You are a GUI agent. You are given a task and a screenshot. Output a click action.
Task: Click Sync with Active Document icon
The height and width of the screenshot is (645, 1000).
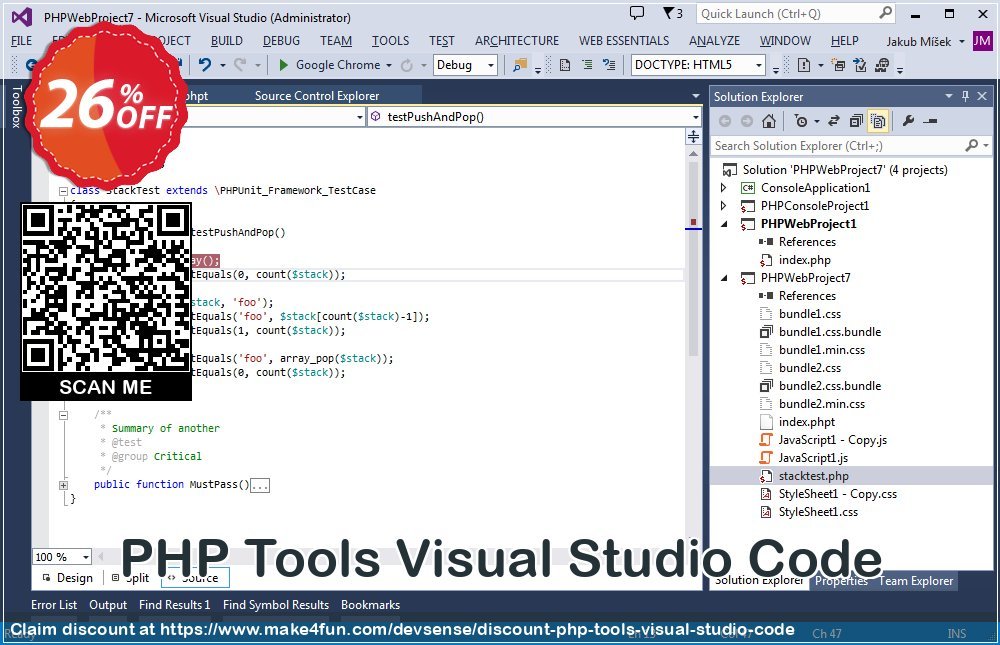point(834,121)
